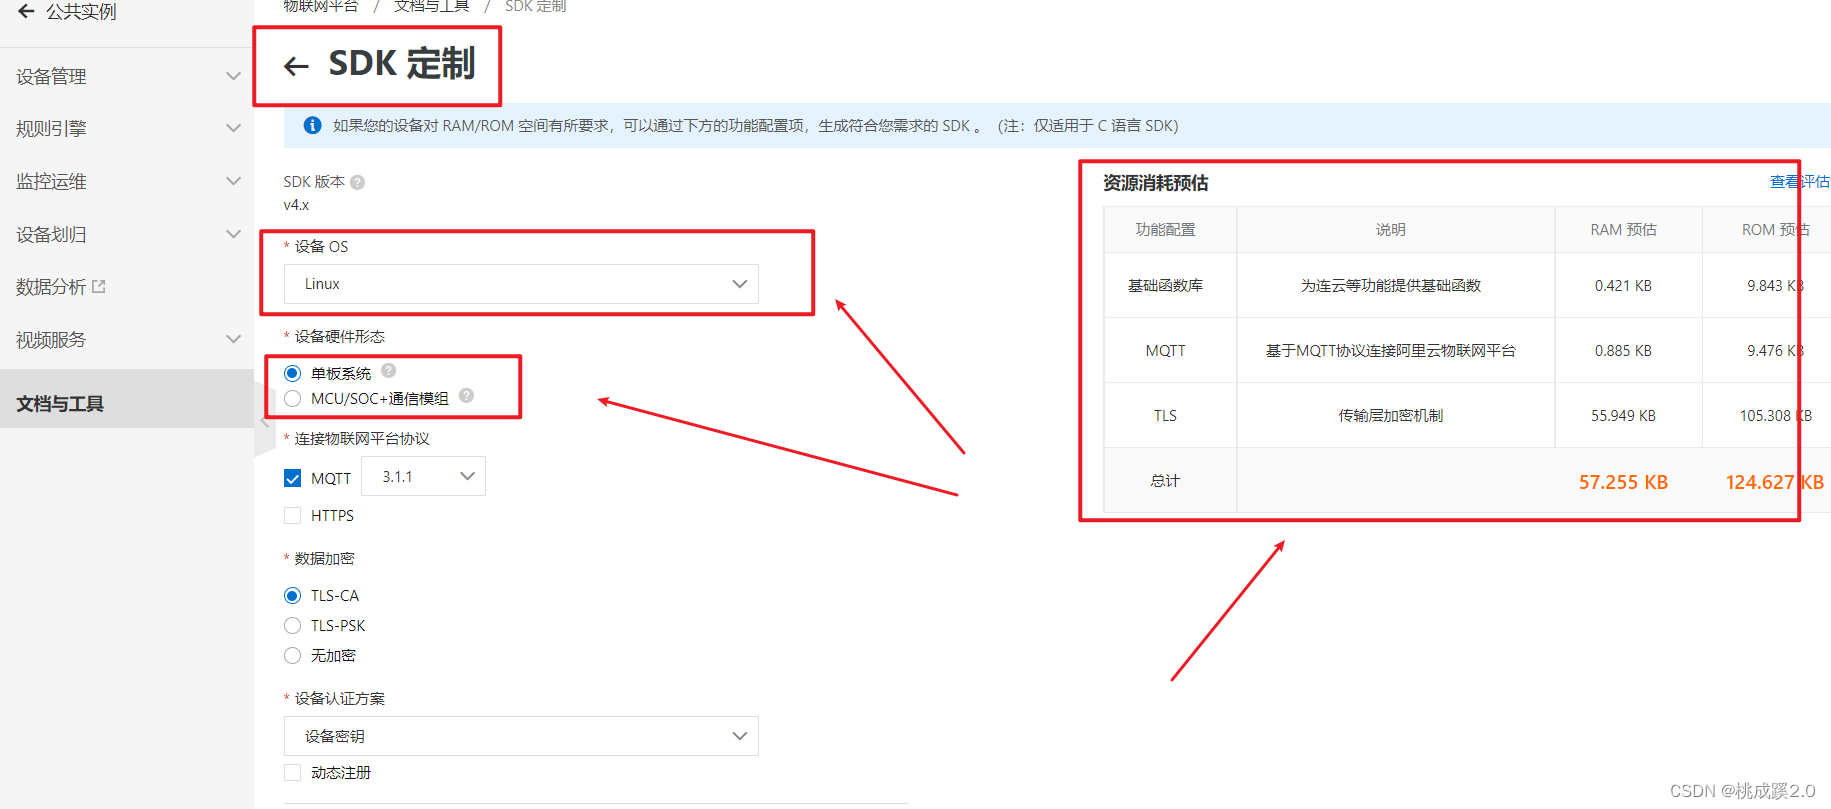
Task: Click 为连云等功能提供基础函数 description
Action: click(1390, 285)
